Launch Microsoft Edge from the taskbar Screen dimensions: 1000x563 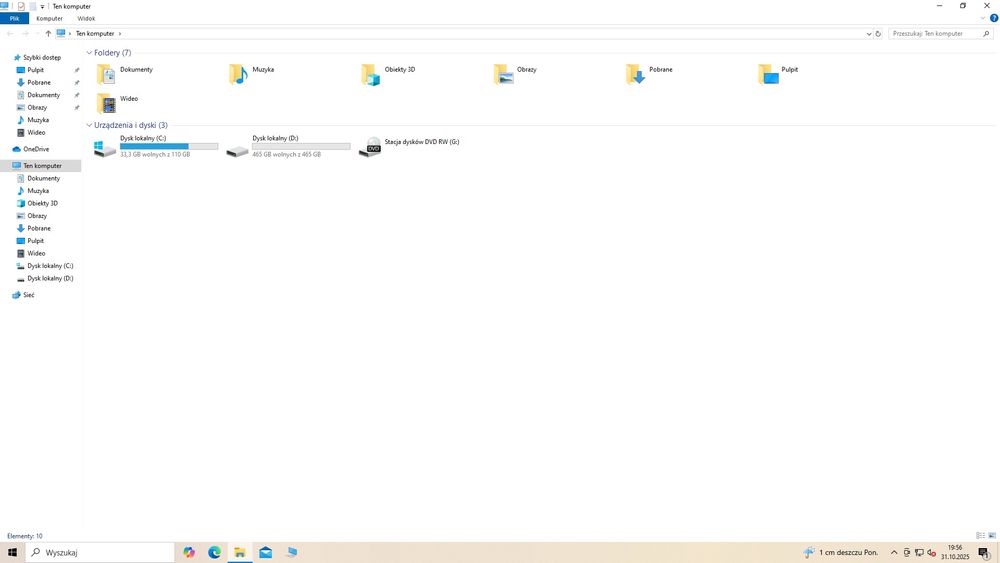[214, 552]
